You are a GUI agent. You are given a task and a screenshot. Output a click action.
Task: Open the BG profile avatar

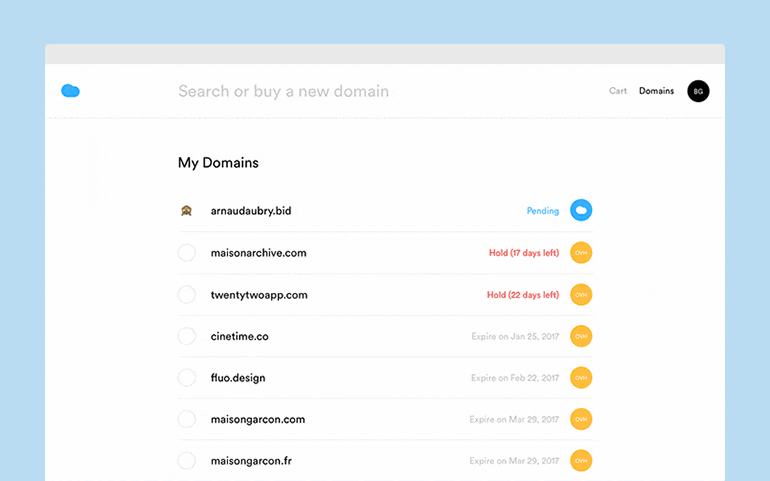tap(698, 91)
